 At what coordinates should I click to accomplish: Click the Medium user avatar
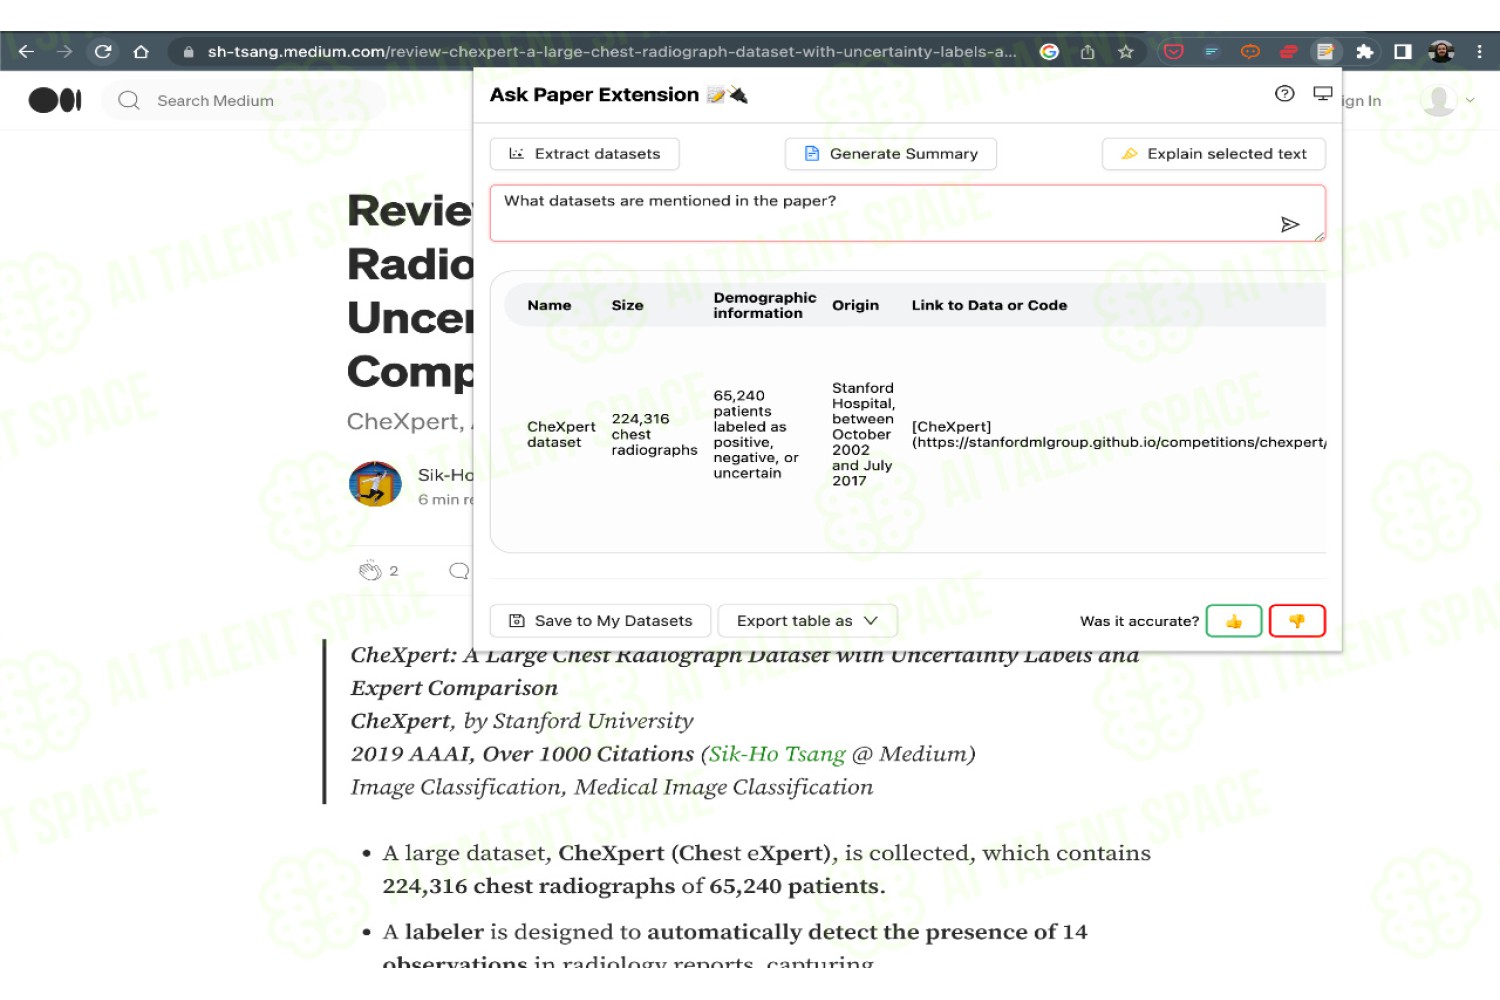coord(1439,100)
